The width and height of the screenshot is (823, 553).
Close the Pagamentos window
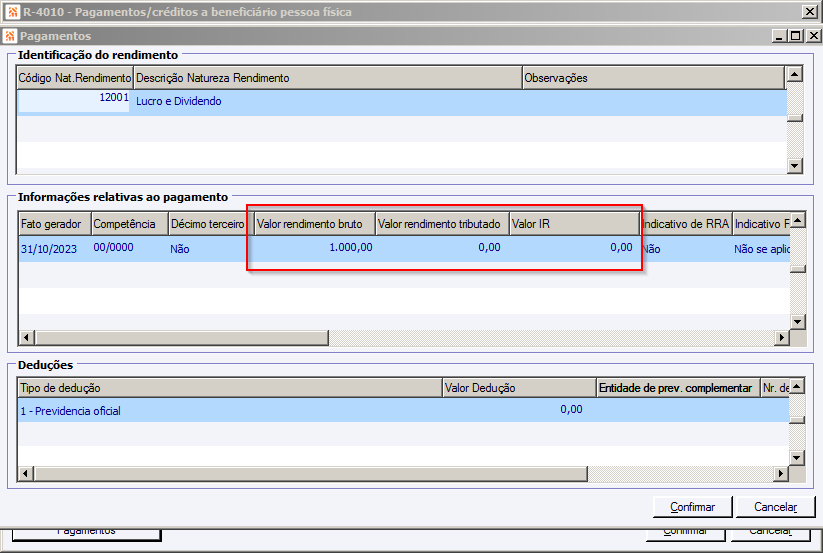coord(814,36)
